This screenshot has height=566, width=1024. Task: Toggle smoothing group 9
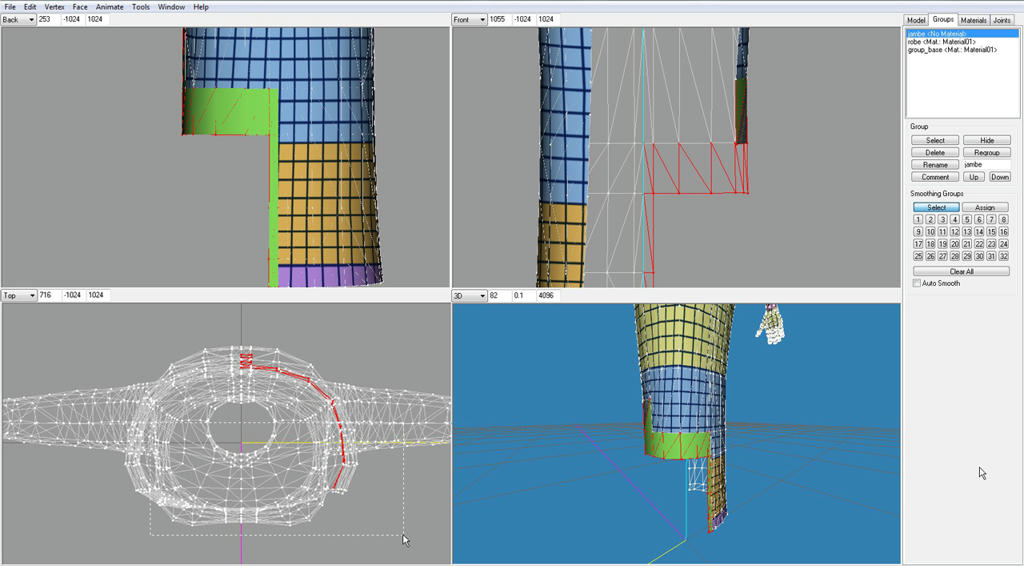point(918,232)
